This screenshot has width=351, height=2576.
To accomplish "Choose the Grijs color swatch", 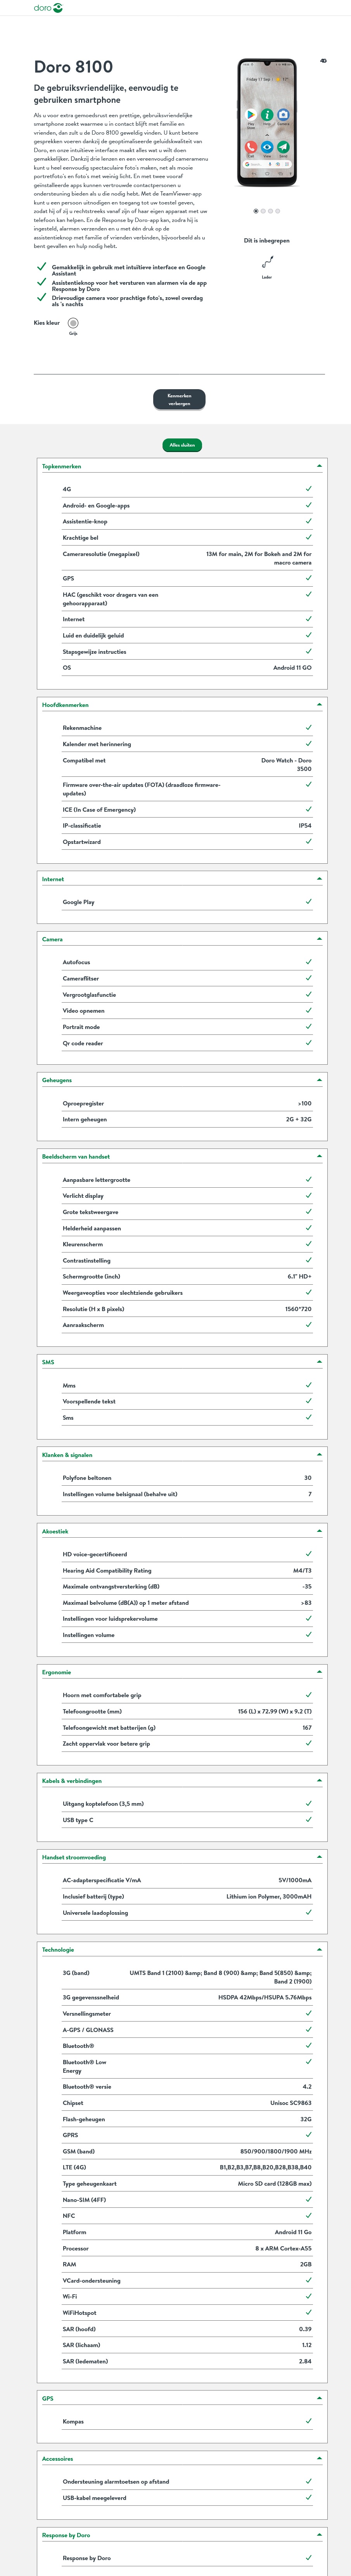I will 73,323.
